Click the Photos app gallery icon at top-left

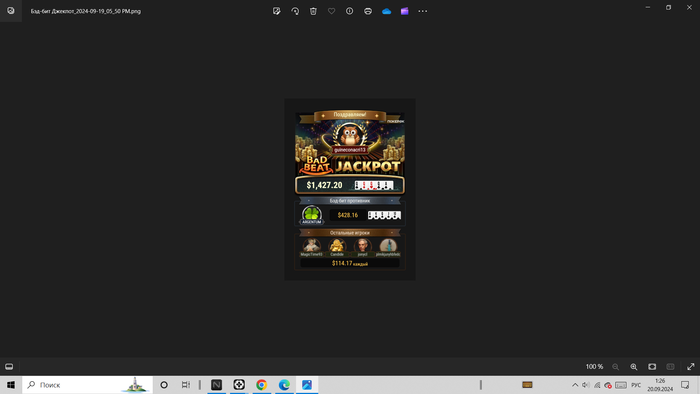pos(11,11)
